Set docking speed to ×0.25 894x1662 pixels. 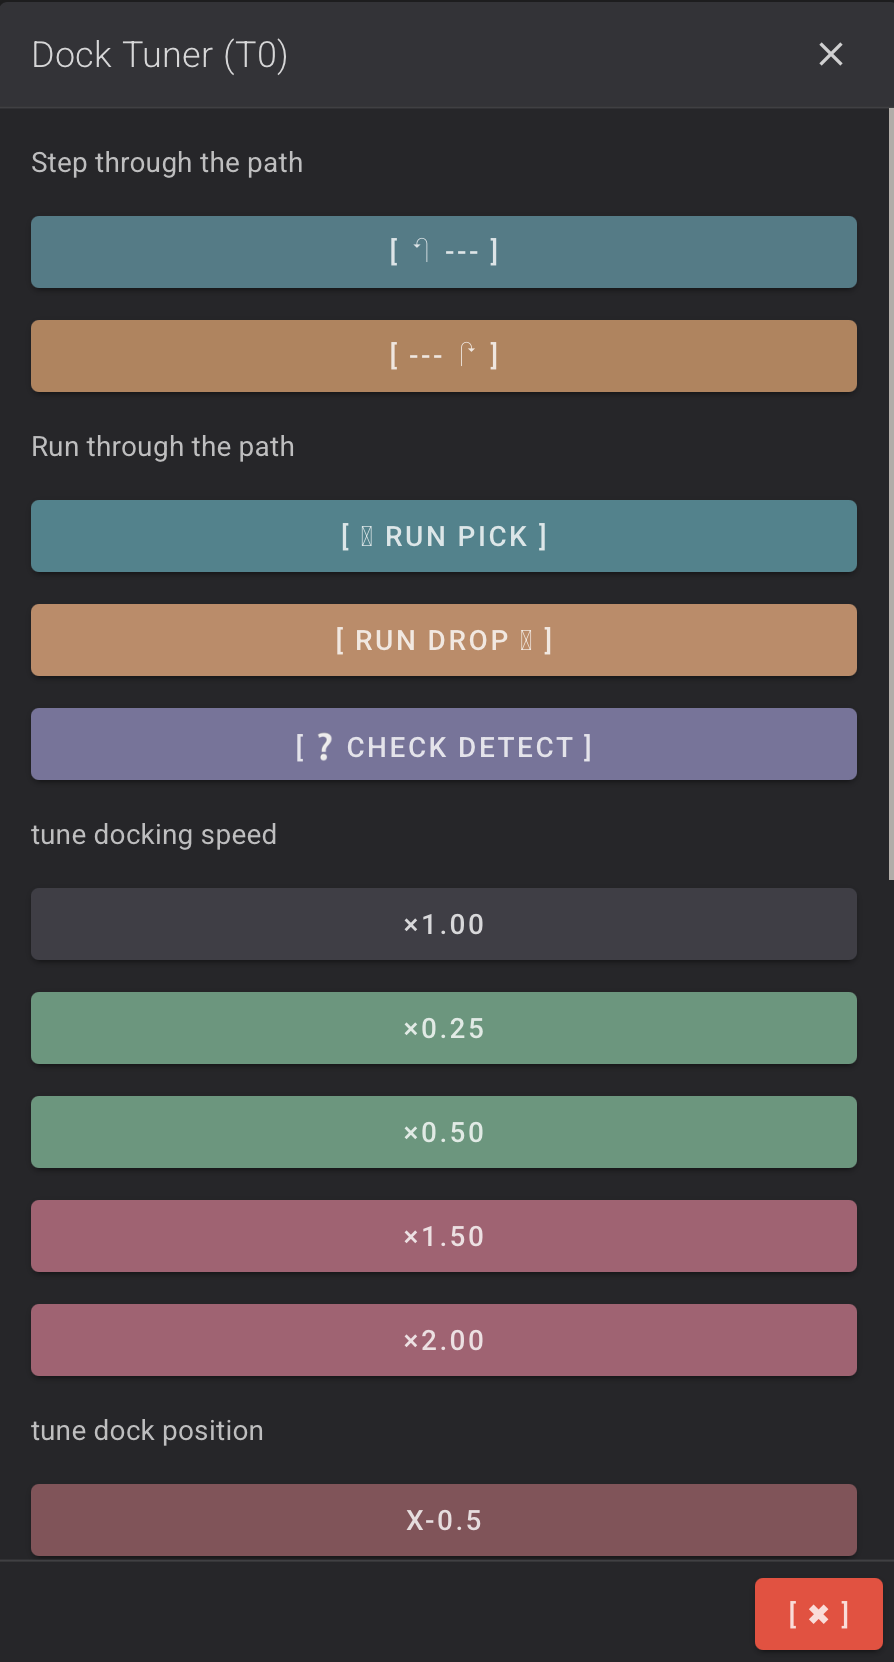pos(444,1028)
